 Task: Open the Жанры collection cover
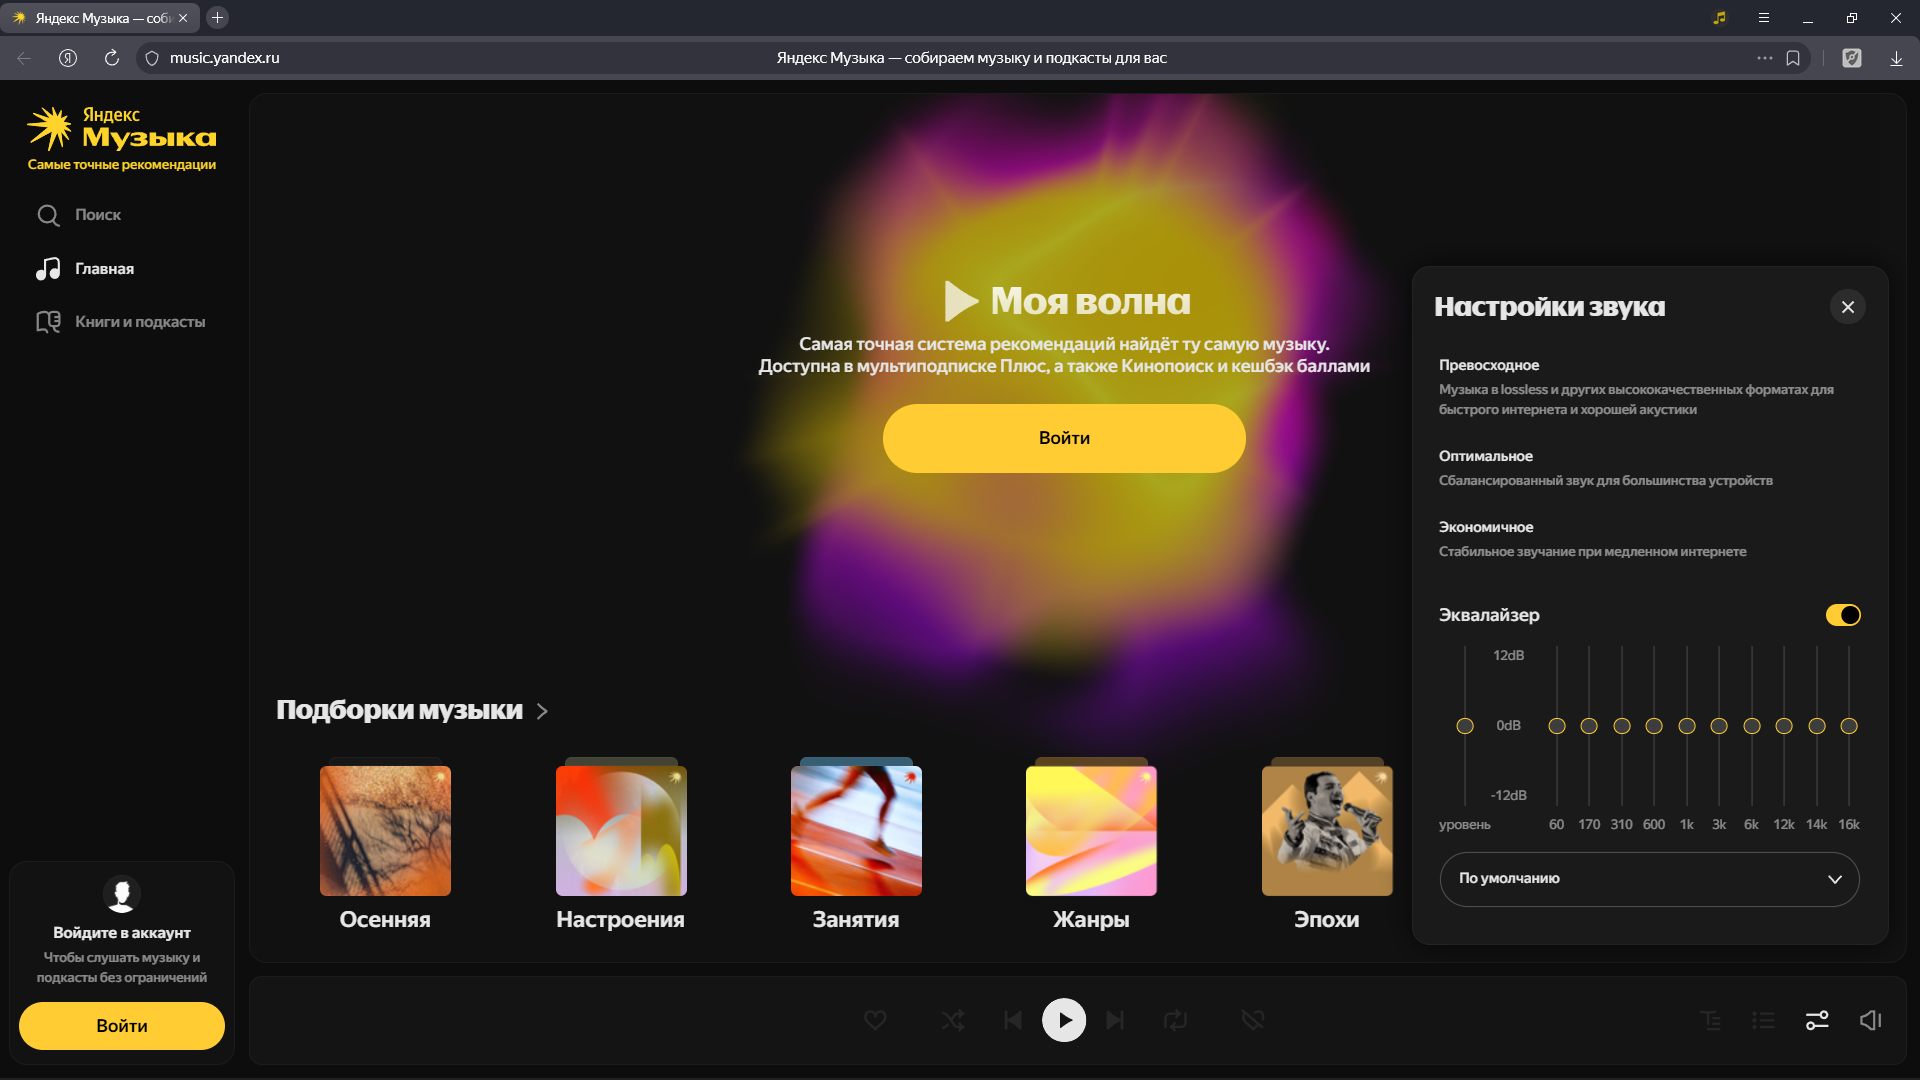[x=1091, y=831]
